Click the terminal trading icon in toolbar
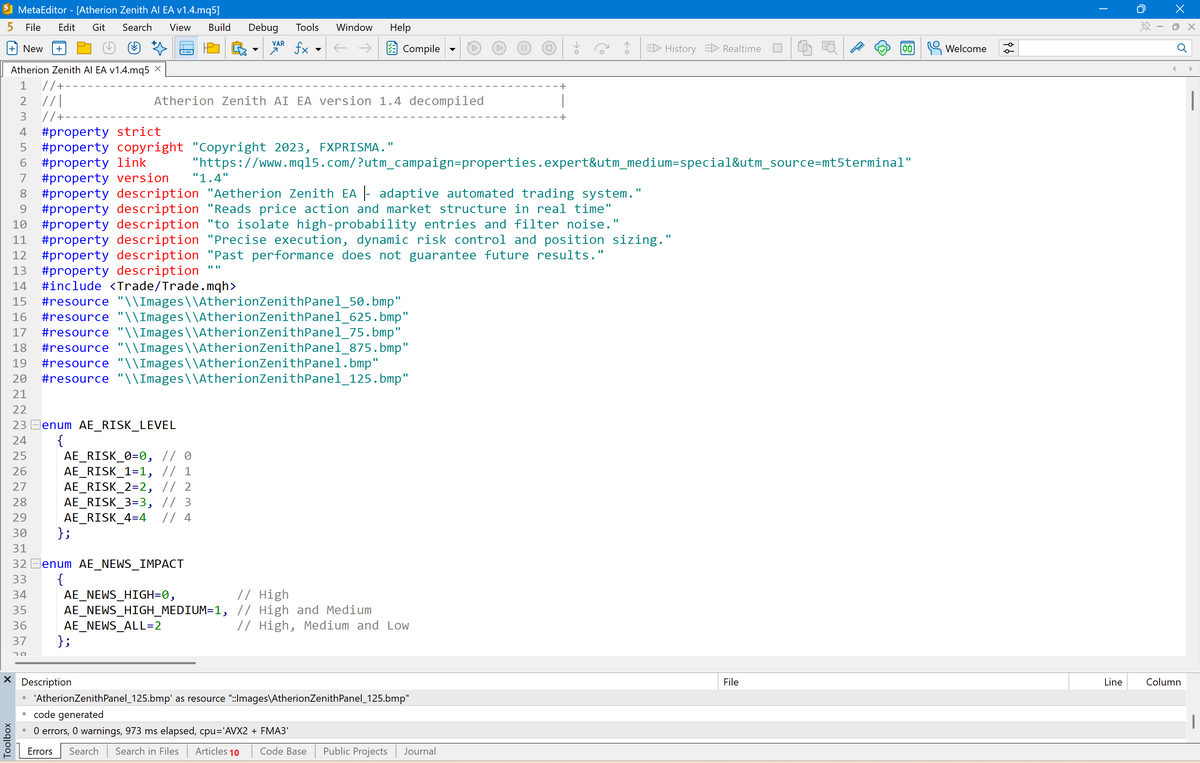Screen dimensions: 1200x763 pos(906,48)
